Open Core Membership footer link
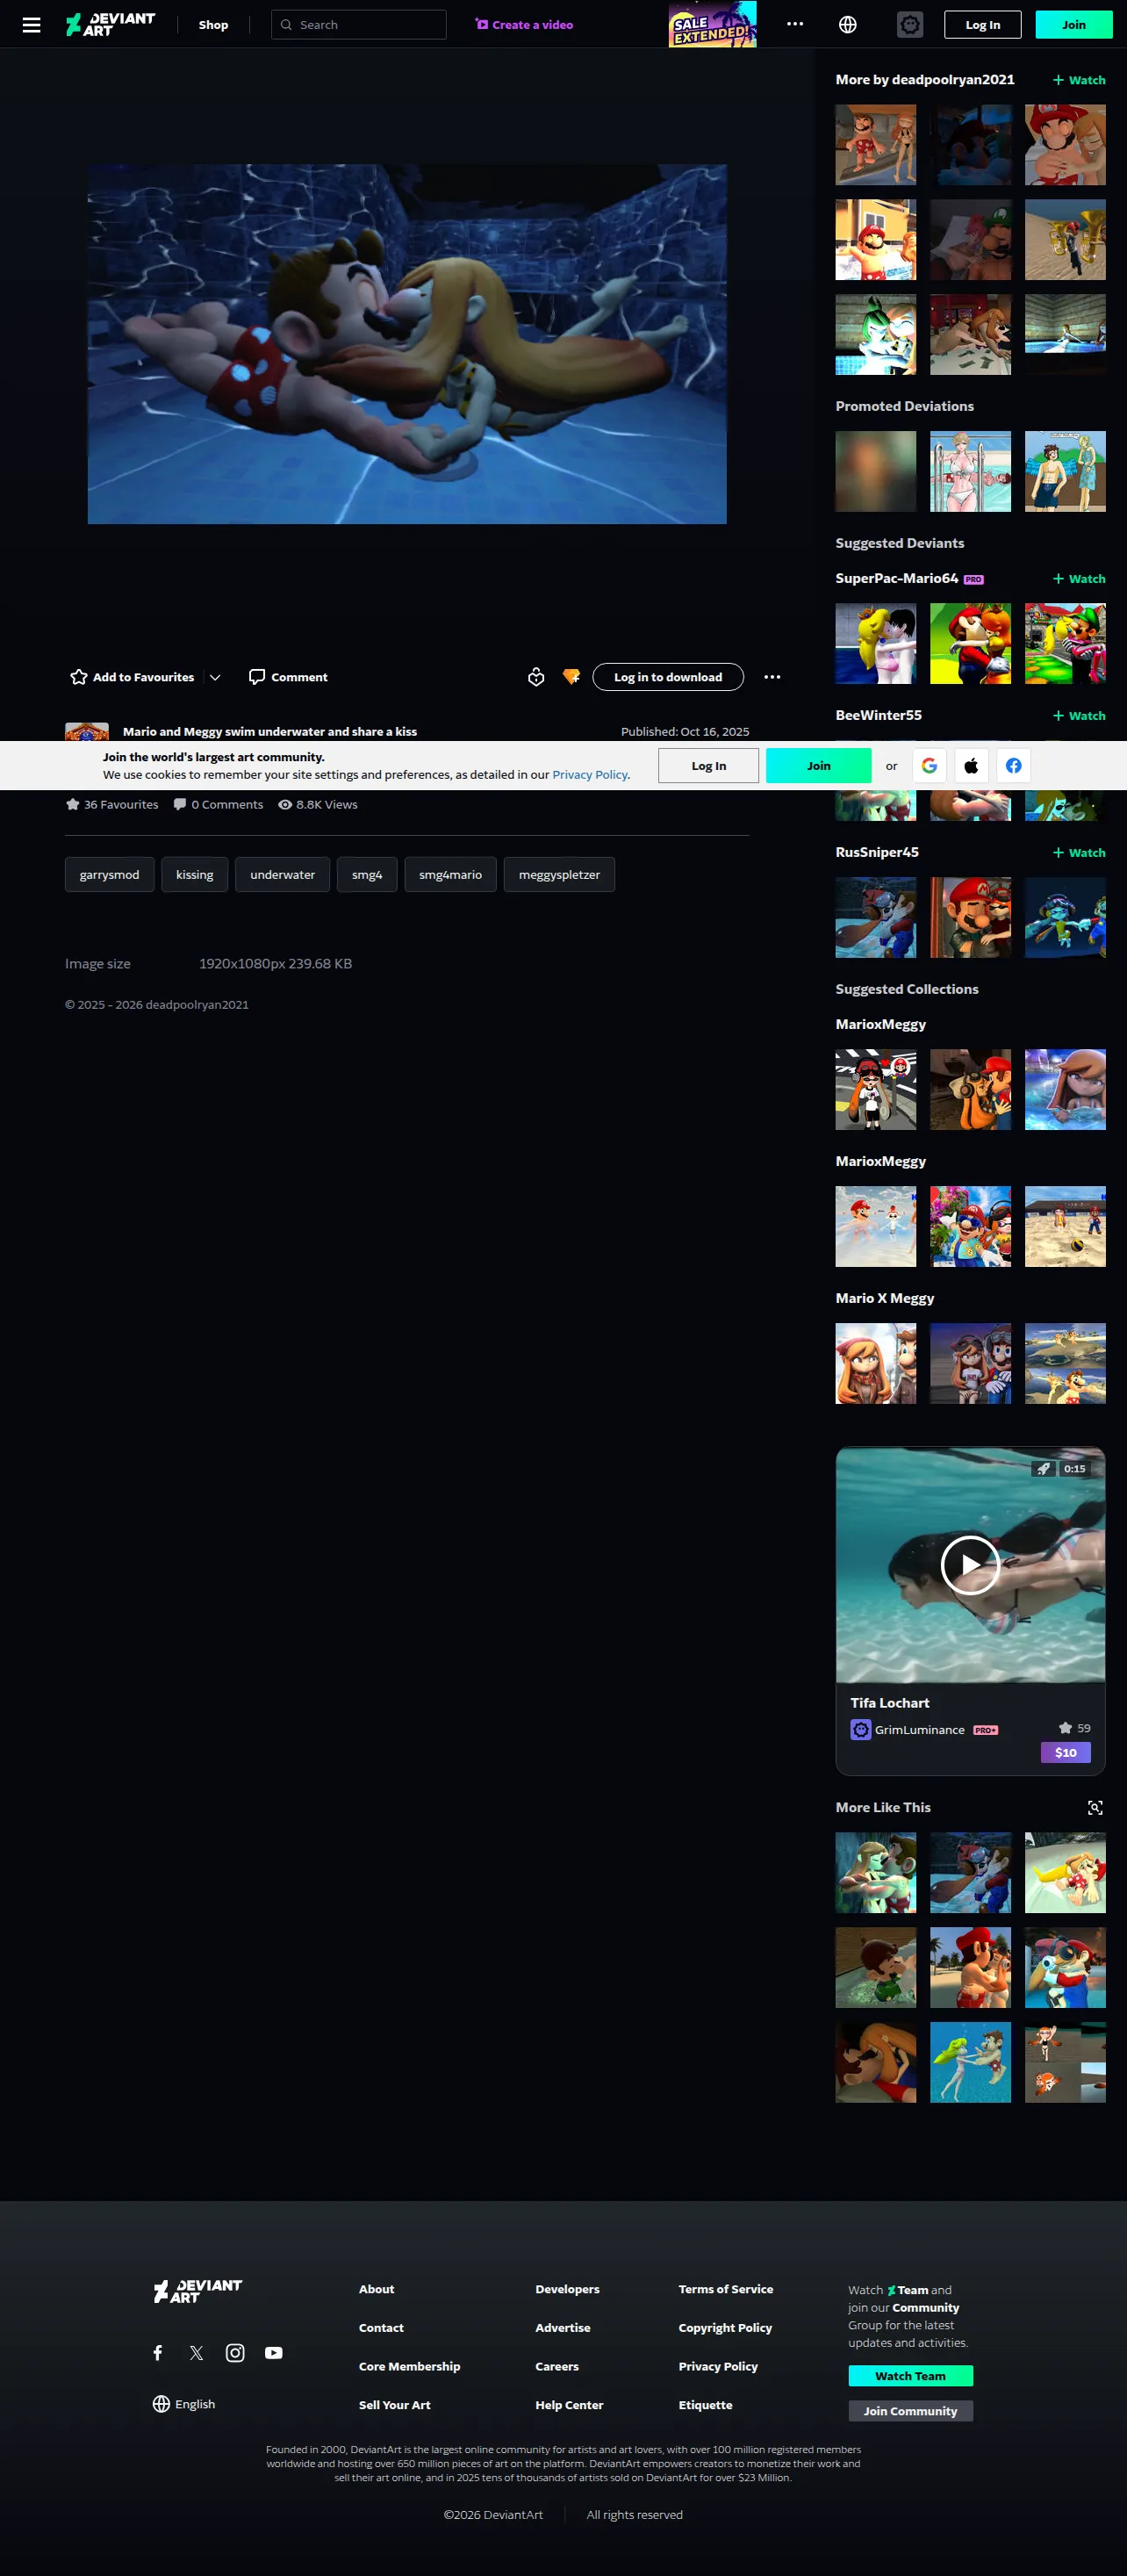This screenshot has height=2576, width=1127. coord(410,2367)
